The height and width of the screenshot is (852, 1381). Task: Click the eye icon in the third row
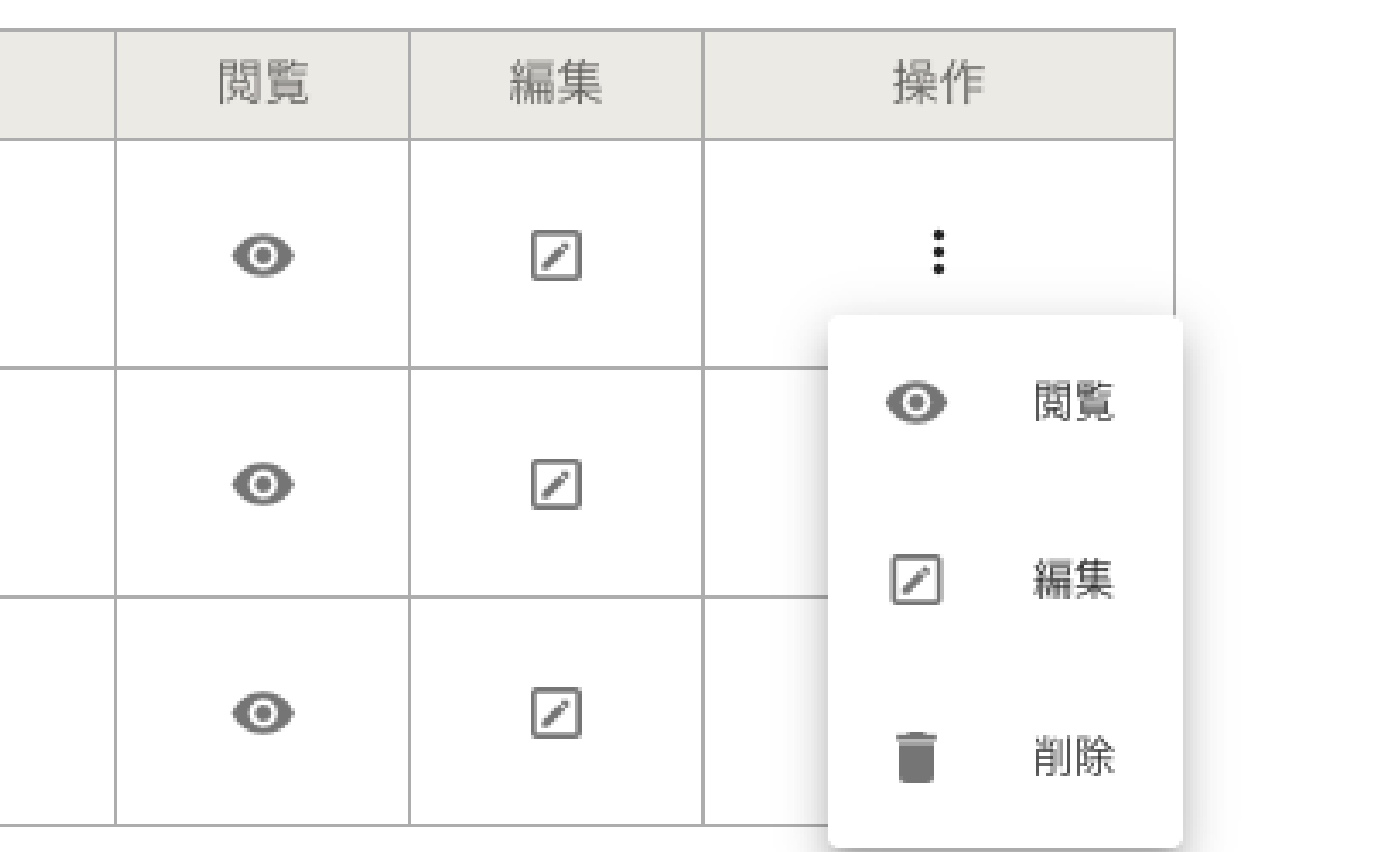263,712
